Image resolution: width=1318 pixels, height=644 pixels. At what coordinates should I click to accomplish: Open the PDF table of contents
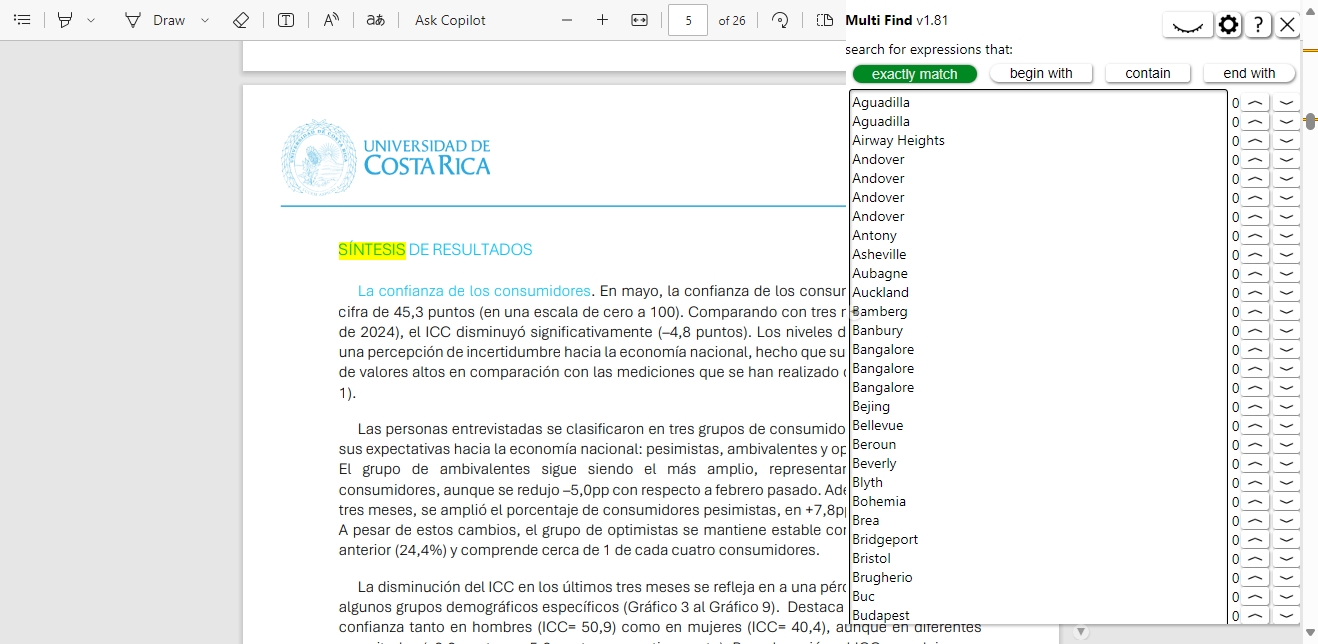(x=22, y=20)
